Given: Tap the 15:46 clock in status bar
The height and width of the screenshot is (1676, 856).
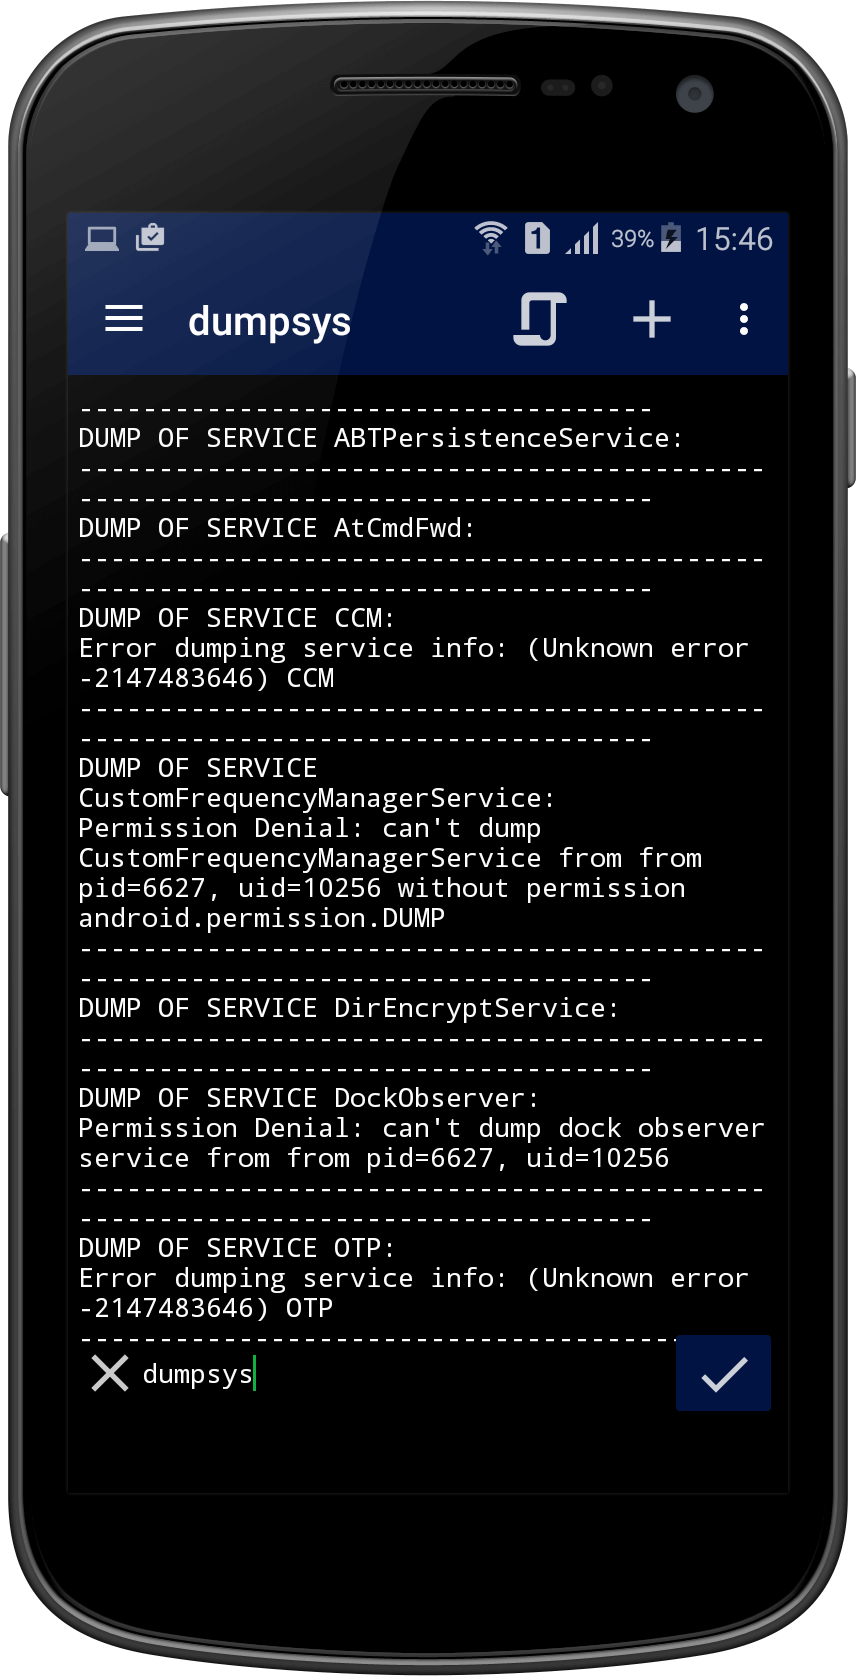Looking at the screenshot, I should (734, 239).
